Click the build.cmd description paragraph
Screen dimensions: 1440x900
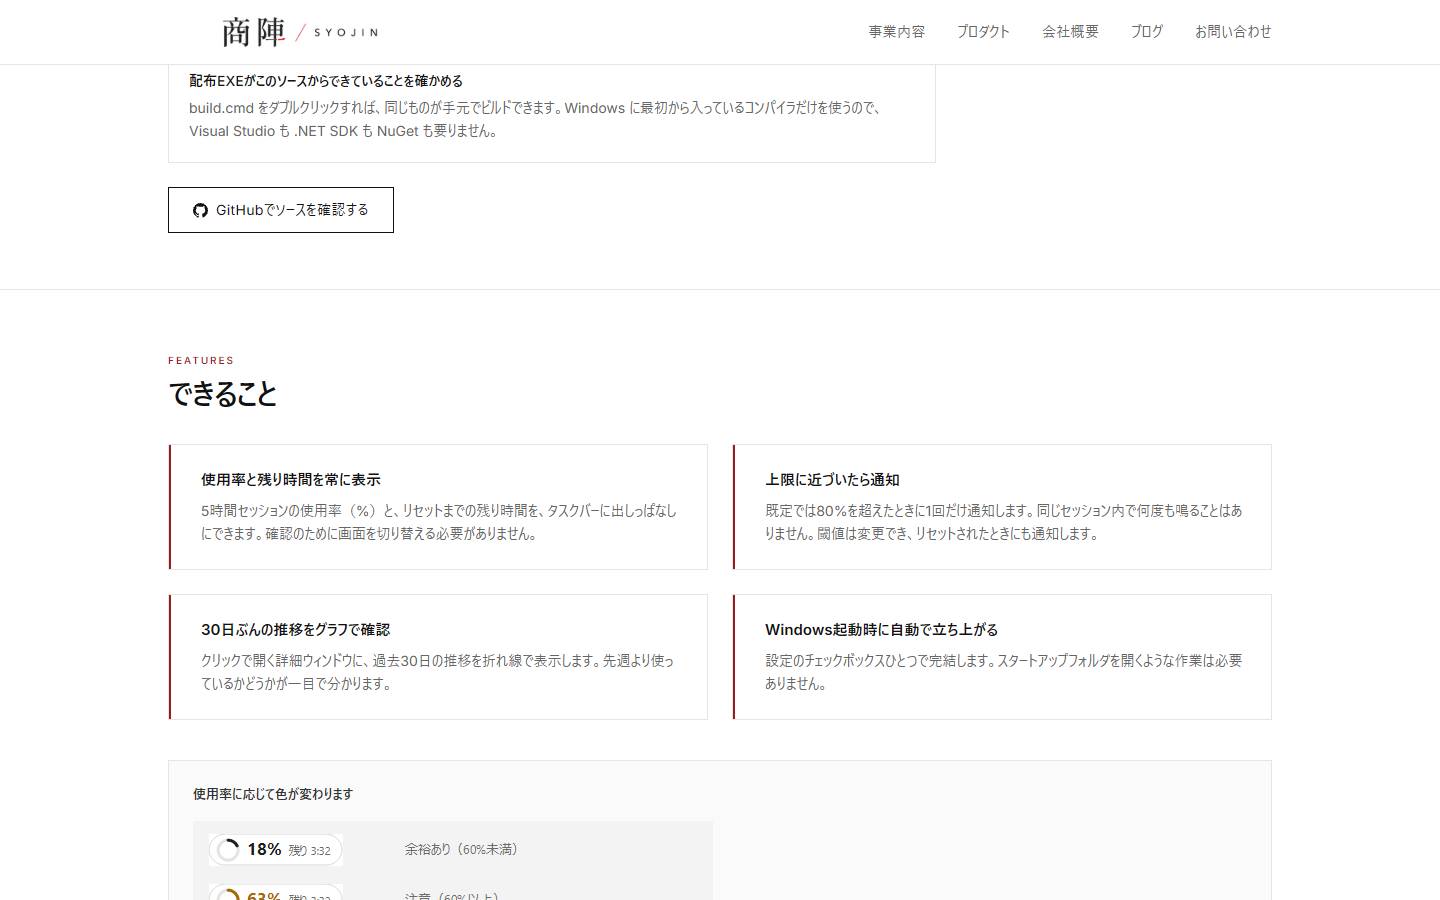pos(535,119)
